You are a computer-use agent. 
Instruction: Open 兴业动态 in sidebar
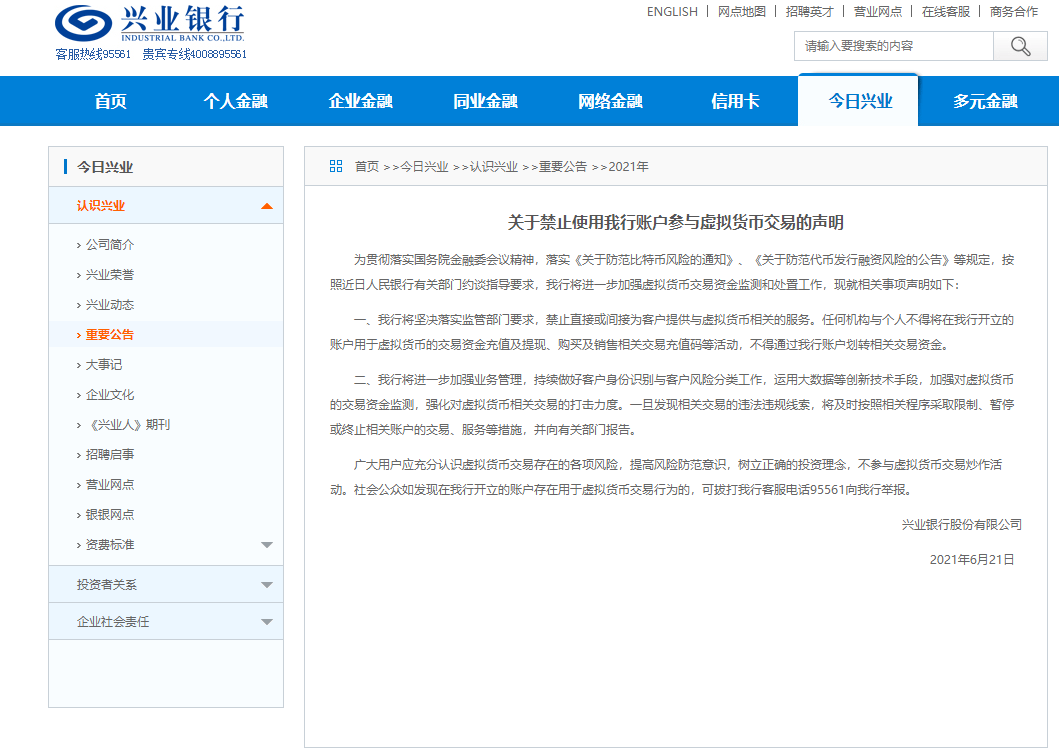tap(109, 305)
